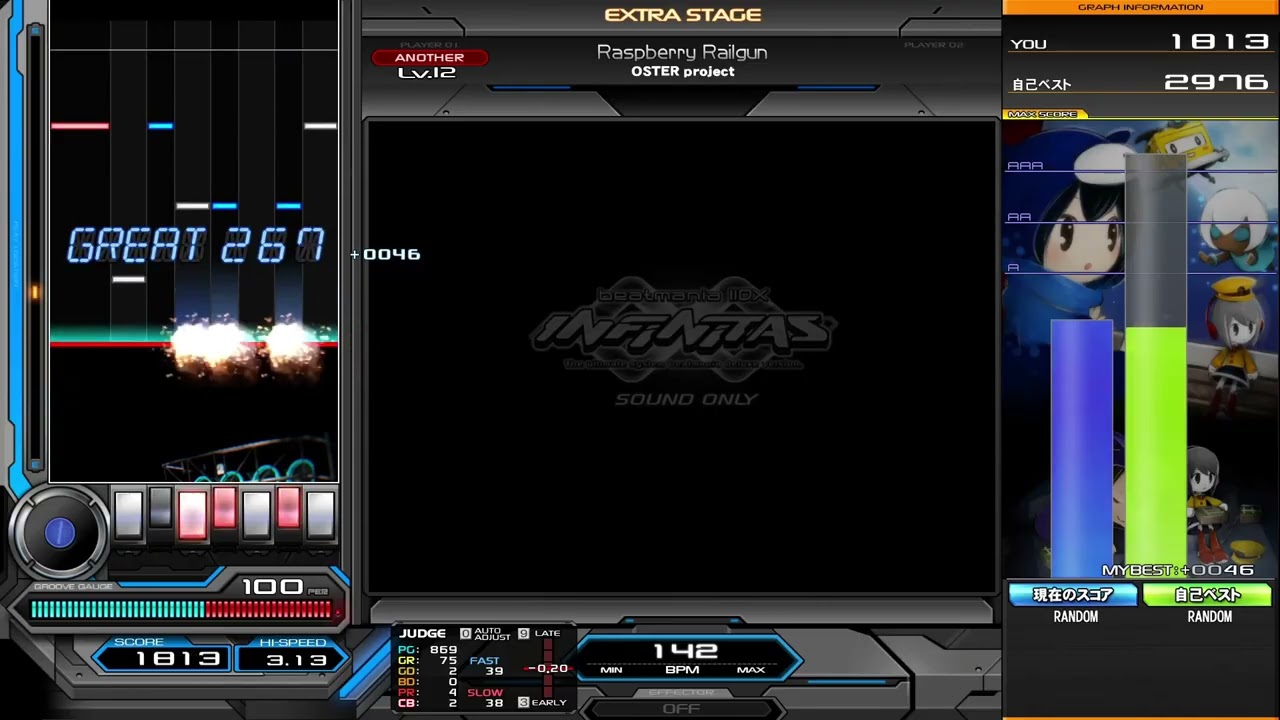This screenshot has height=720, width=1280.
Task: Click the '0' key icon beside AUTO ADJUST
Action: 465,634
